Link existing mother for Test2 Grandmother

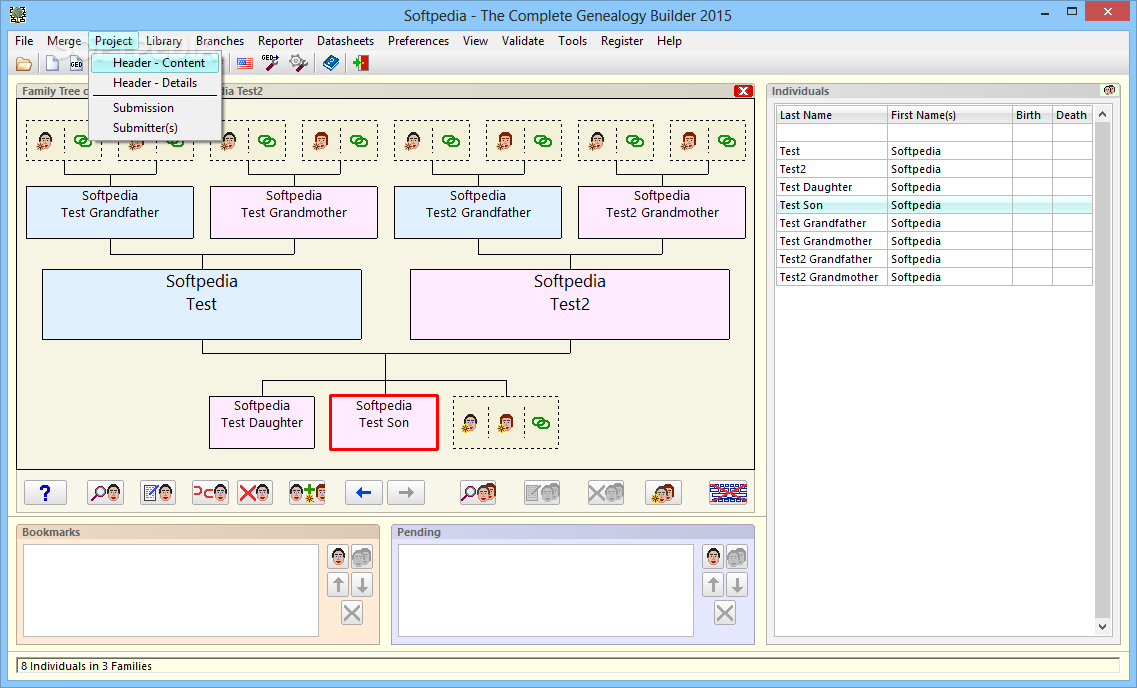(x=727, y=141)
